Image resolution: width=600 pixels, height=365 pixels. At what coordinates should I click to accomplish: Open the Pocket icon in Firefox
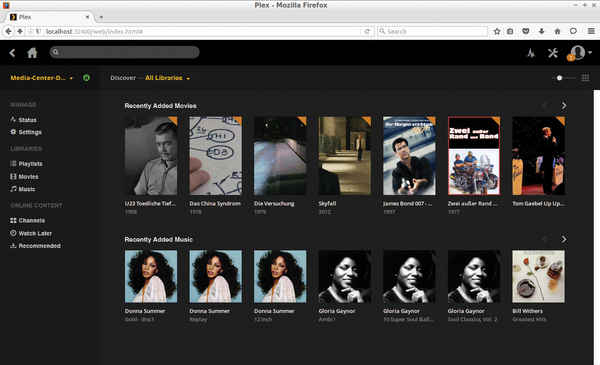(x=526, y=31)
